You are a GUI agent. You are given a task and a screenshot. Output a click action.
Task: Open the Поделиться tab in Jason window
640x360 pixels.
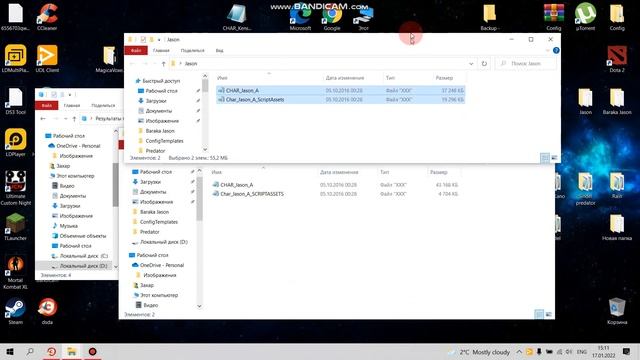(x=192, y=50)
